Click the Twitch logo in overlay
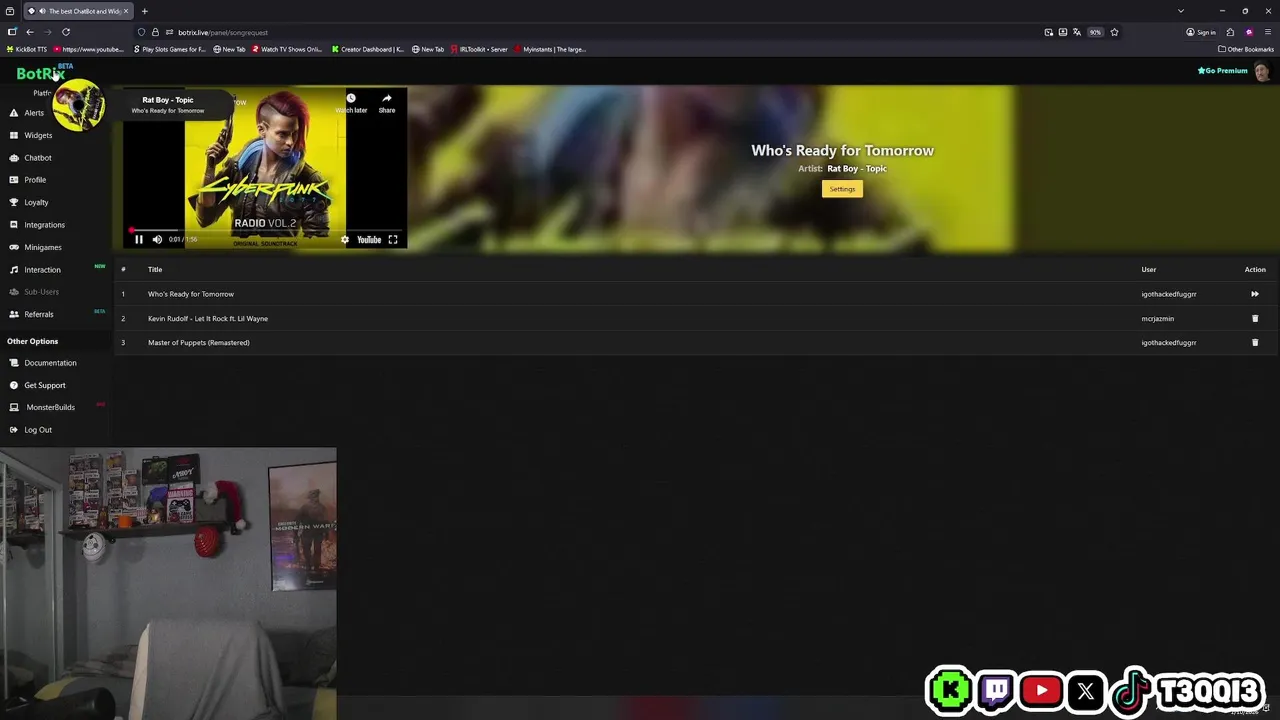This screenshot has width=1280, height=720. 996,690
